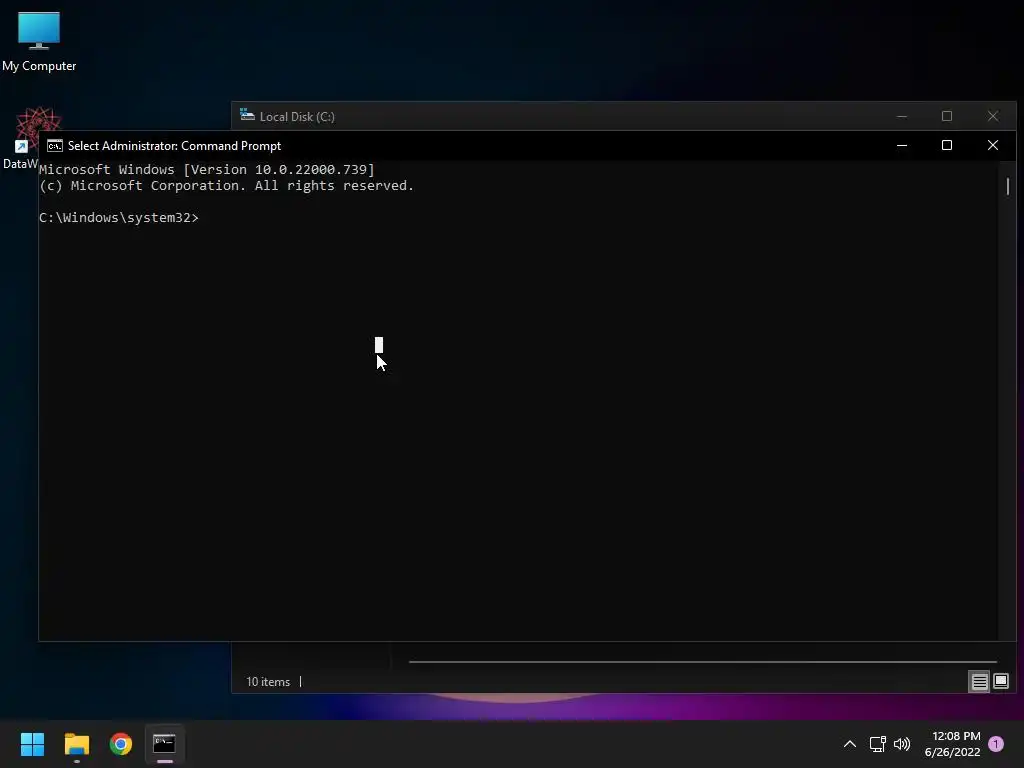Switch File Explorer to details view

pyautogui.click(x=979, y=682)
